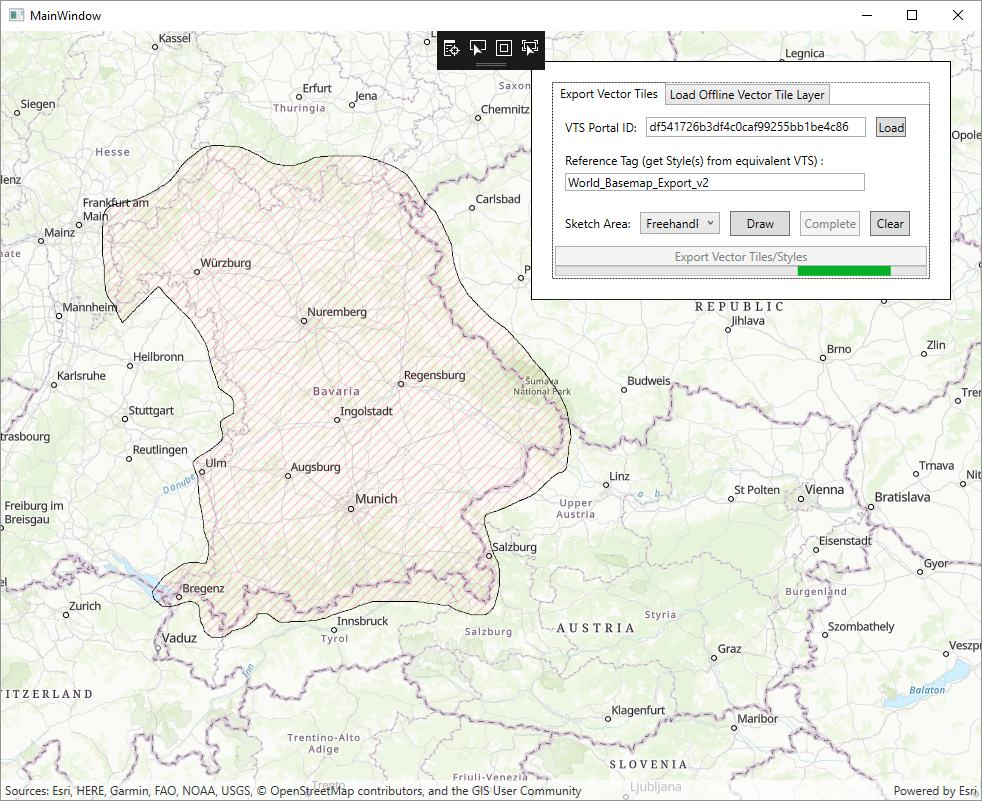
Task: Toggle the Display Layout Adorners icon
Action: pos(504,48)
